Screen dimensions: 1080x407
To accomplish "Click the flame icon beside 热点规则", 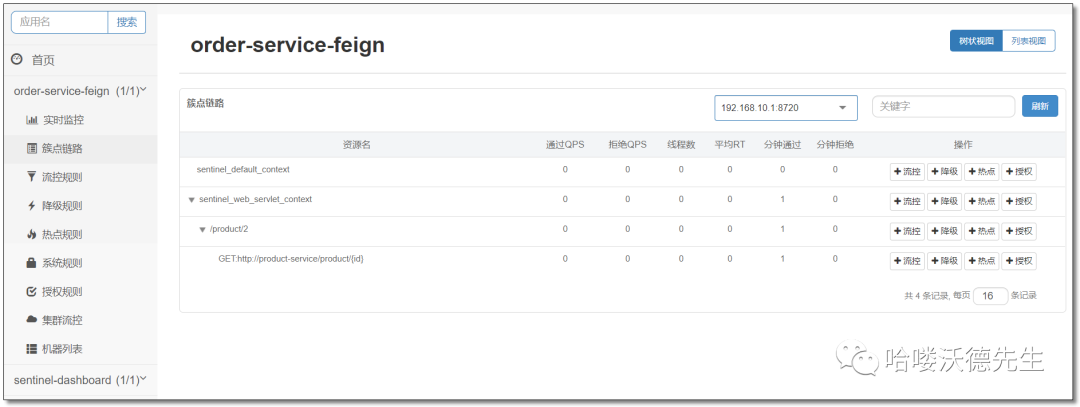I will [32, 235].
